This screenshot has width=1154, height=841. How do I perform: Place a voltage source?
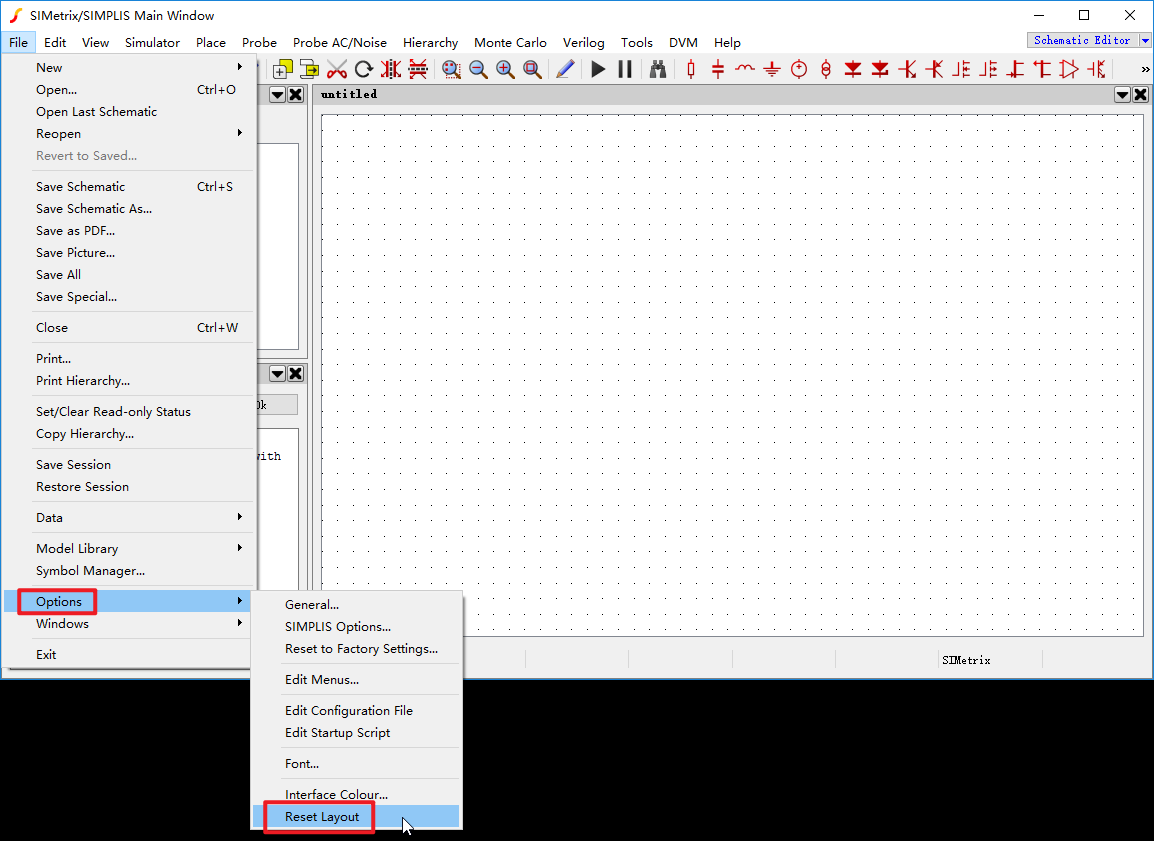799,69
